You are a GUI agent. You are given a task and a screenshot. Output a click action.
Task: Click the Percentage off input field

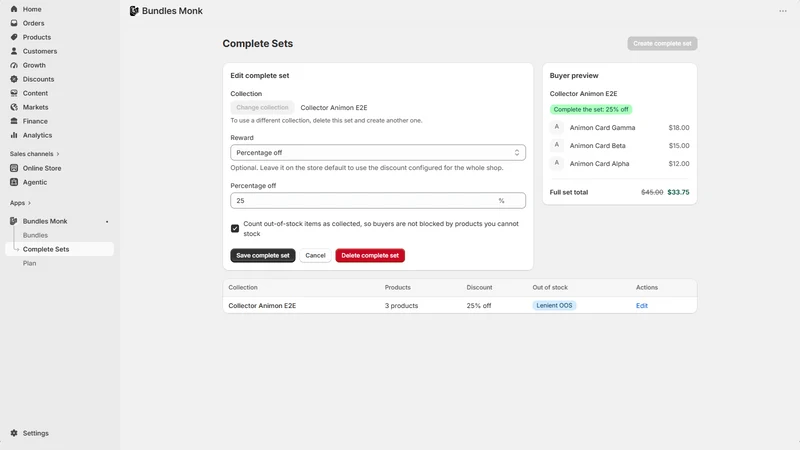(378, 201)
